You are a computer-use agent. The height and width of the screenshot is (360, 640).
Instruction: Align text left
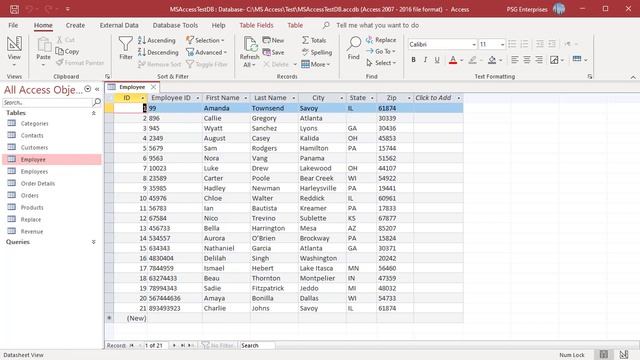pos(515,60)
